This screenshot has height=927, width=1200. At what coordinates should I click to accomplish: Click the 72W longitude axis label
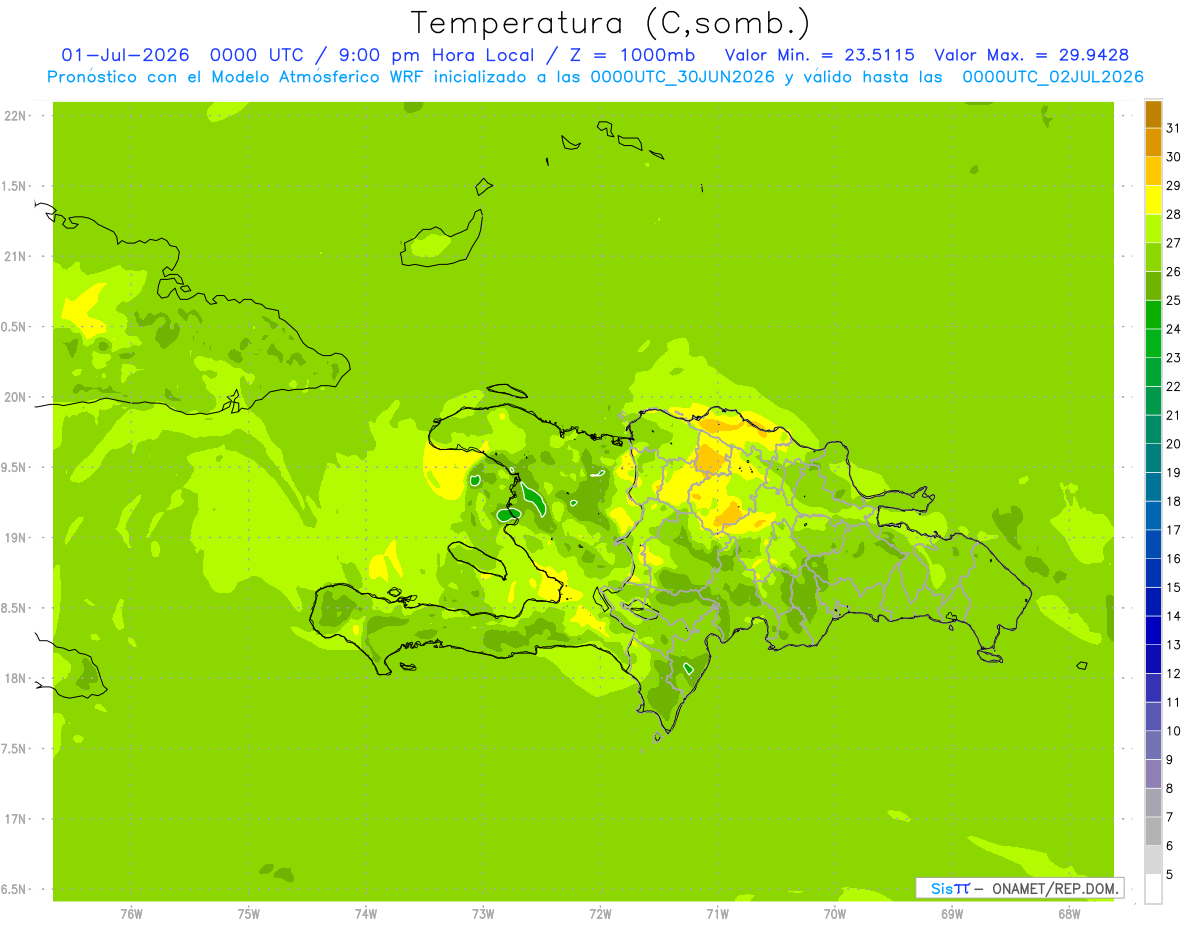click(600, 914)
